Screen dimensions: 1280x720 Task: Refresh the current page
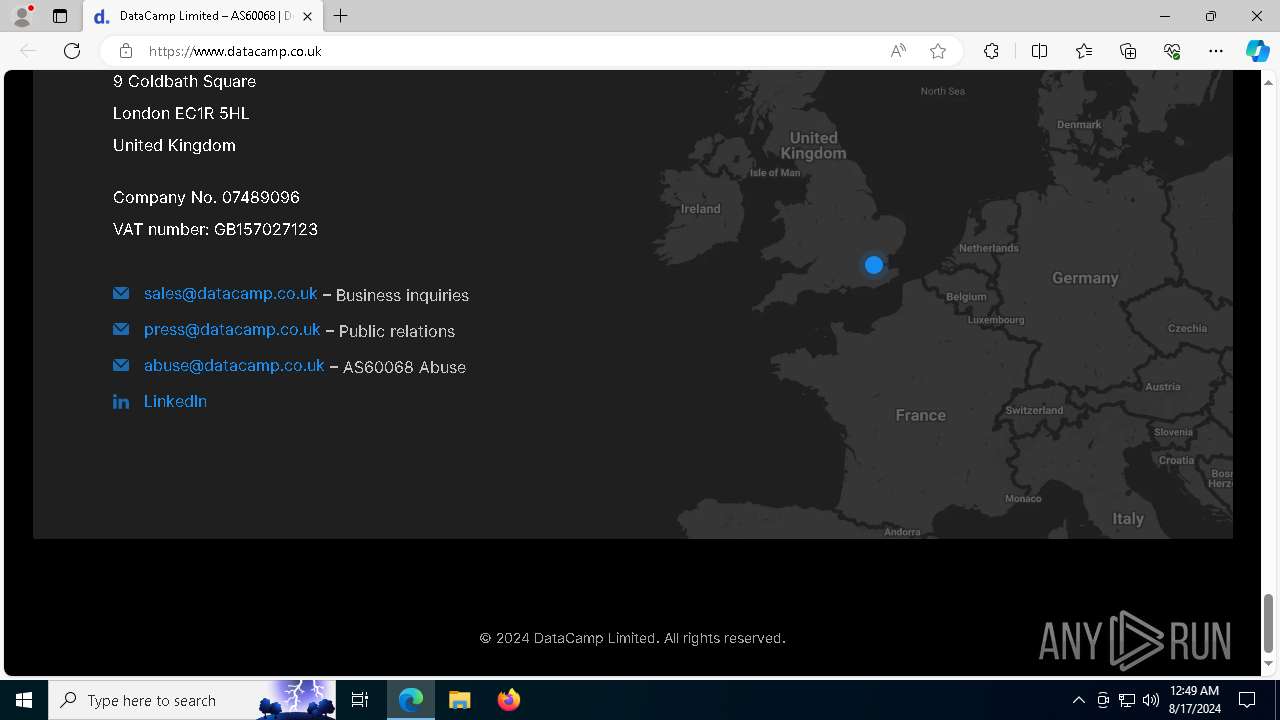pyautogui.click(x=72, y=51)
